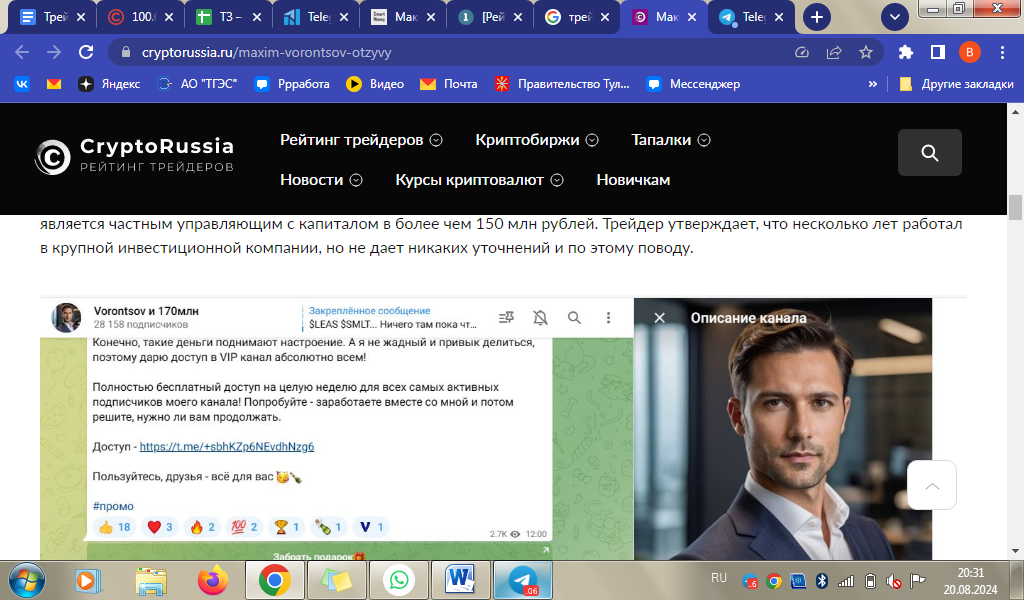Expand the Тапалки menu
This screenshot has height=600, width=1024.
[671, 140]
